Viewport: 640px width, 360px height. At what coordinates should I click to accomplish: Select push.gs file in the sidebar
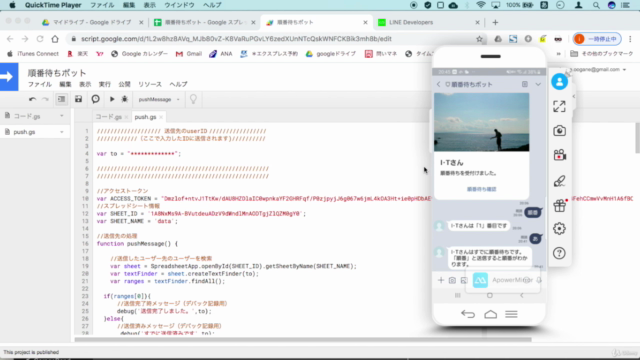[24, 132]
